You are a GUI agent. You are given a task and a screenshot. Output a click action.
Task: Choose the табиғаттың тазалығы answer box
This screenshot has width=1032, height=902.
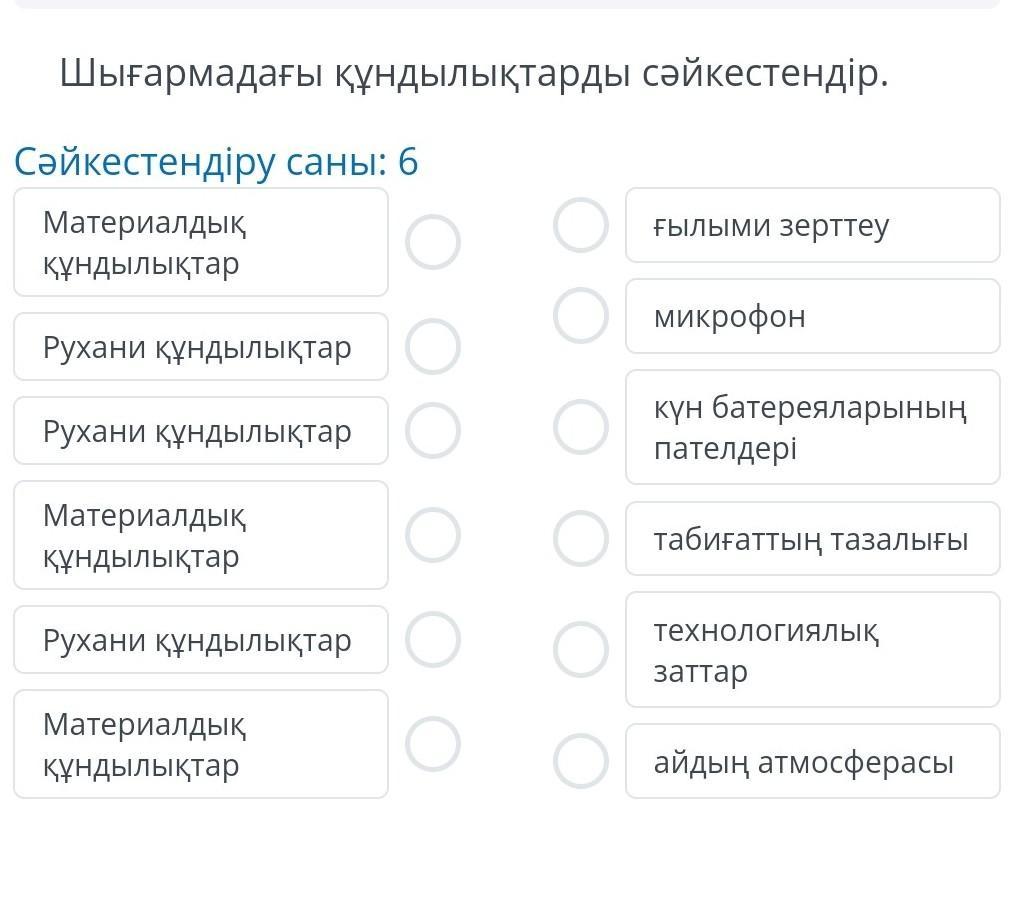click(x=812, y=539)
